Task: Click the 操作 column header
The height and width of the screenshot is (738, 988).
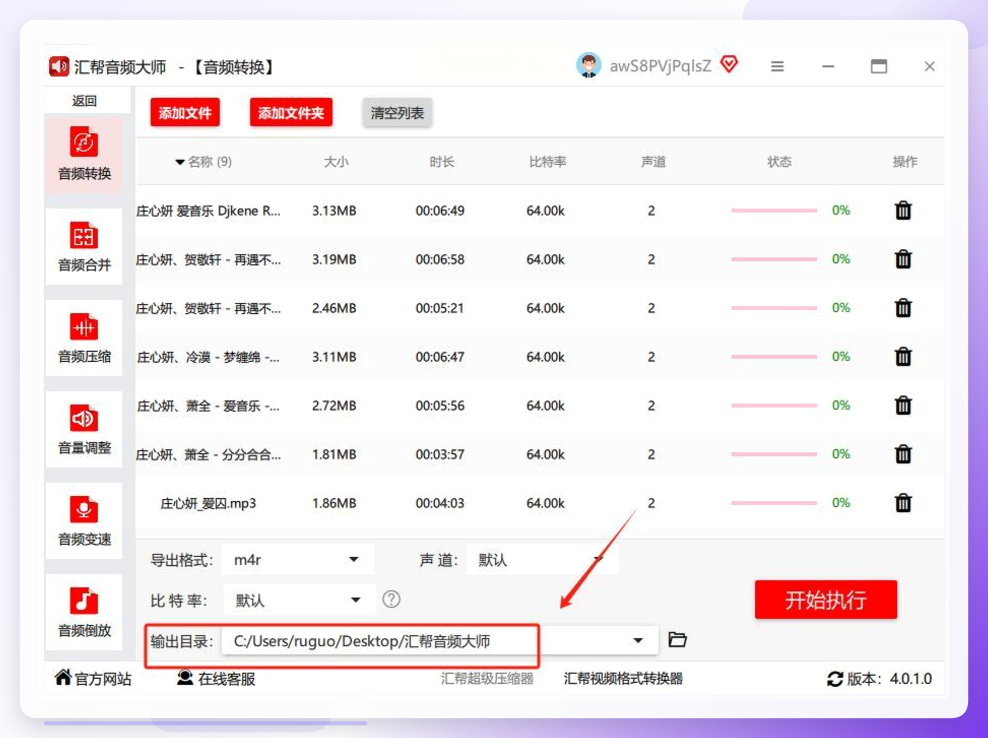Action: (x=905, y=162)
